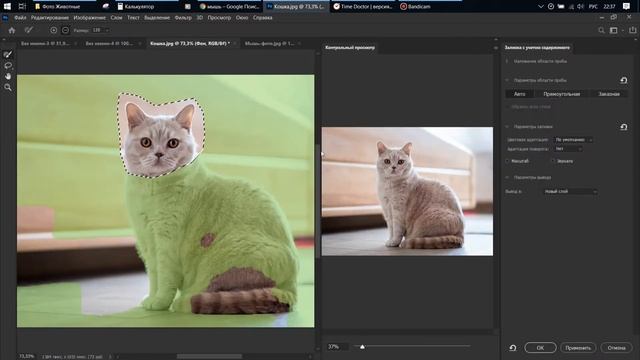Collapse the output settings section
Image resolution: width=640 pixels, height=360 pixels.
tap(507, 178)
